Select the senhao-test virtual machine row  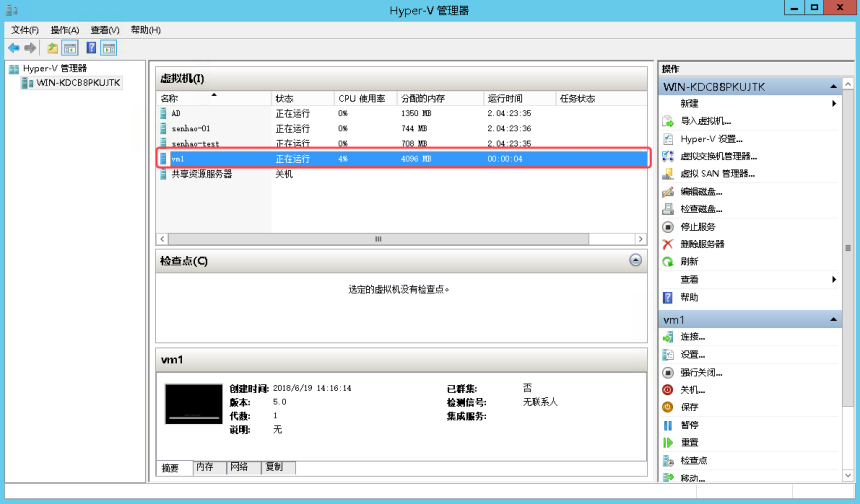click(x=401, y=143)
